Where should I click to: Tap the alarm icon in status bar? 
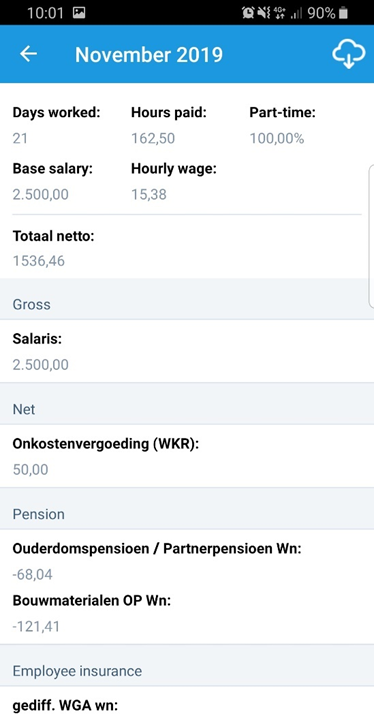[248, 13]
